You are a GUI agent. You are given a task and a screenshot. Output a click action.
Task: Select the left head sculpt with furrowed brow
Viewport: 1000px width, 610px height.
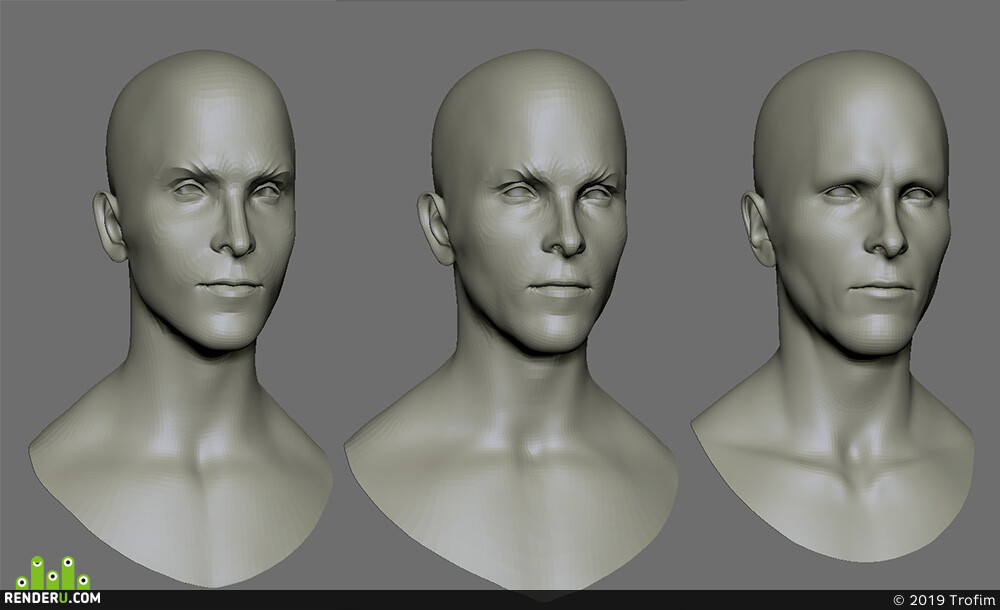[x=182, y=318]
